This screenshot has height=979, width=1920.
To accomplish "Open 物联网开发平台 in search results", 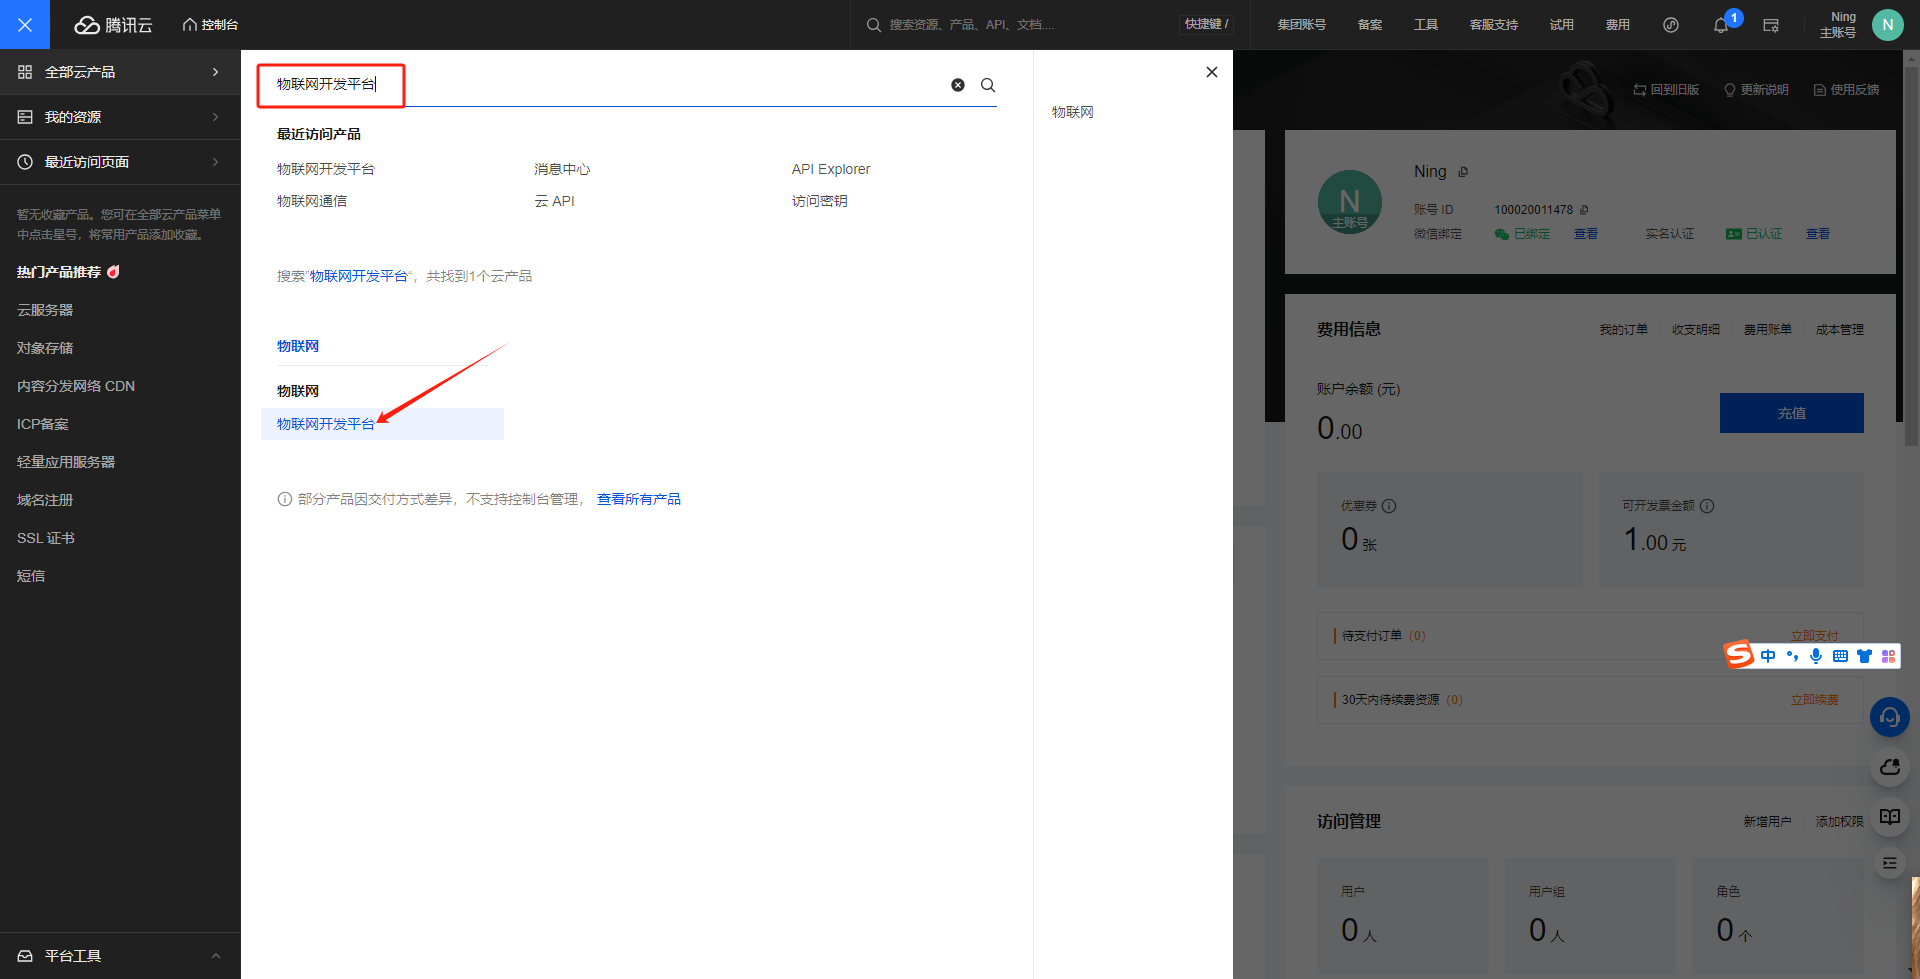I will pyautogui.click(x=326, y=424).
